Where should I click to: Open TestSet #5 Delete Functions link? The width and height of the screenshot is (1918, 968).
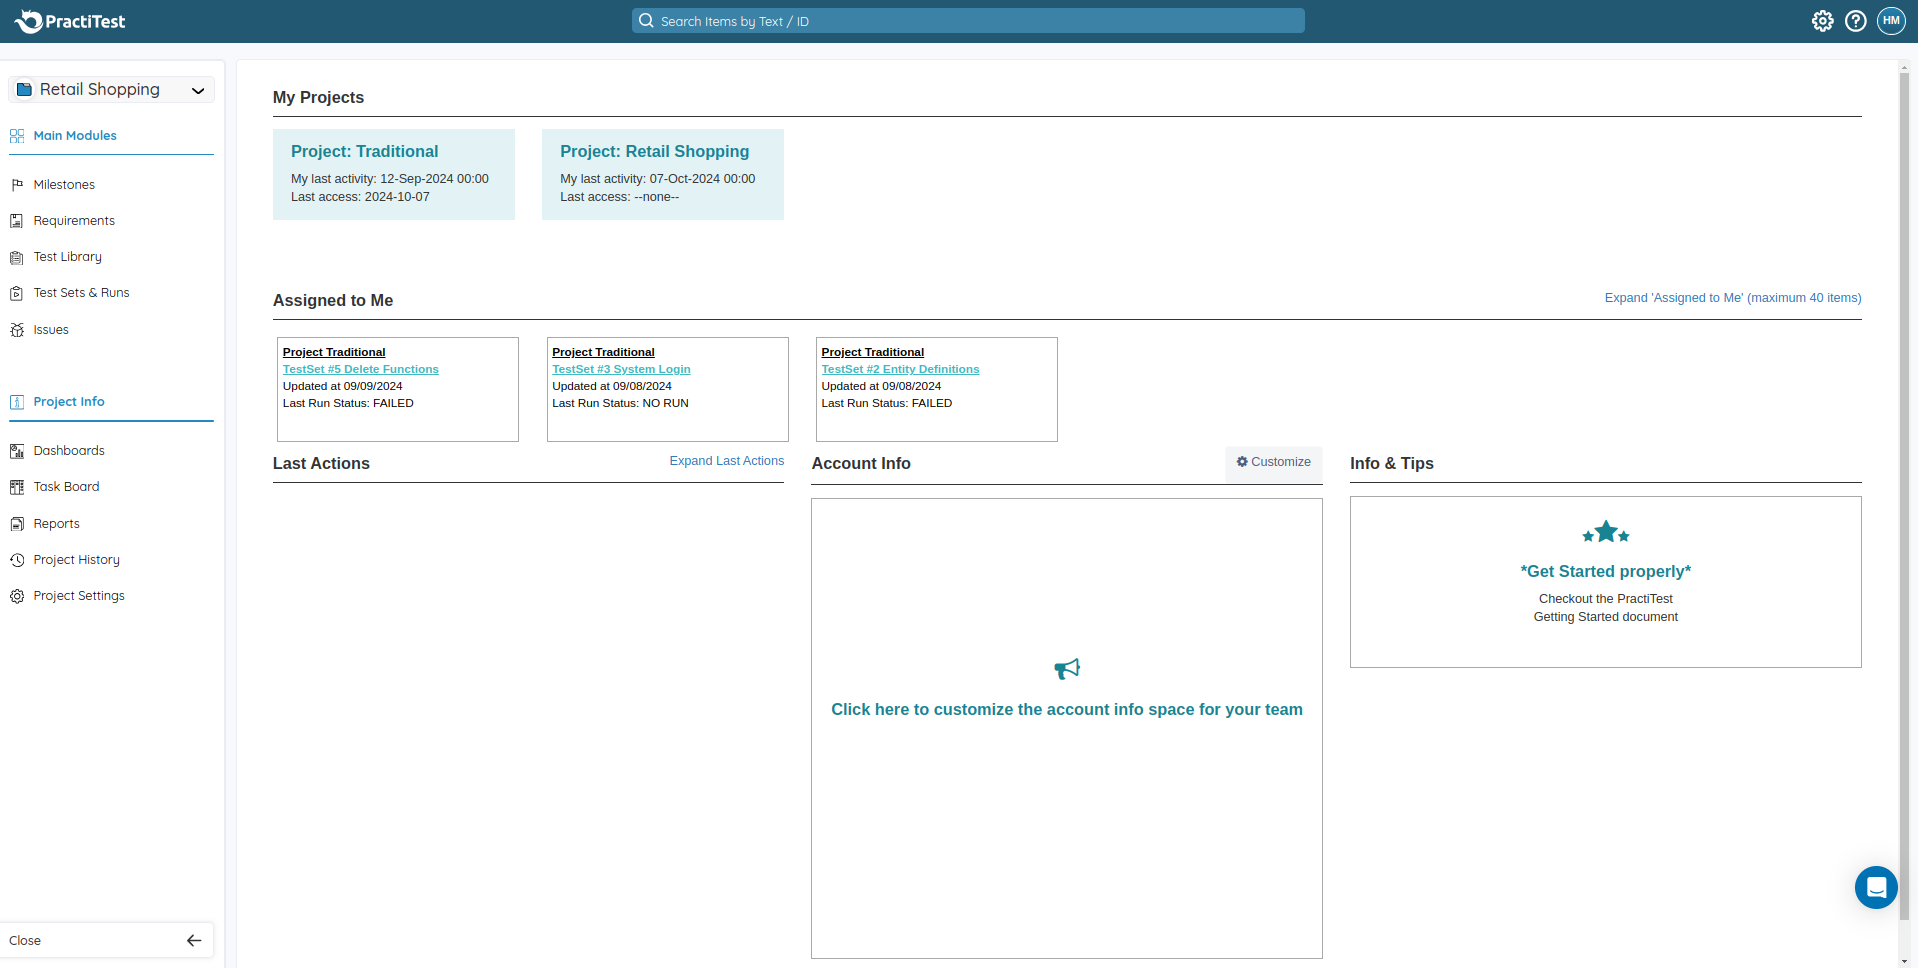(x=360, y=369)
